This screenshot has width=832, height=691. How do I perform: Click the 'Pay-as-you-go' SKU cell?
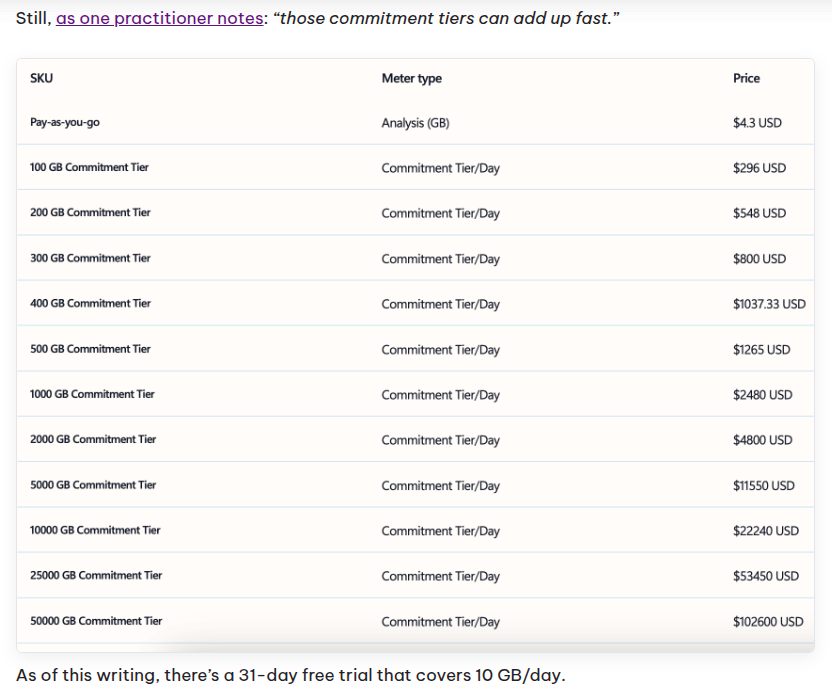click(x=65, y=122)
